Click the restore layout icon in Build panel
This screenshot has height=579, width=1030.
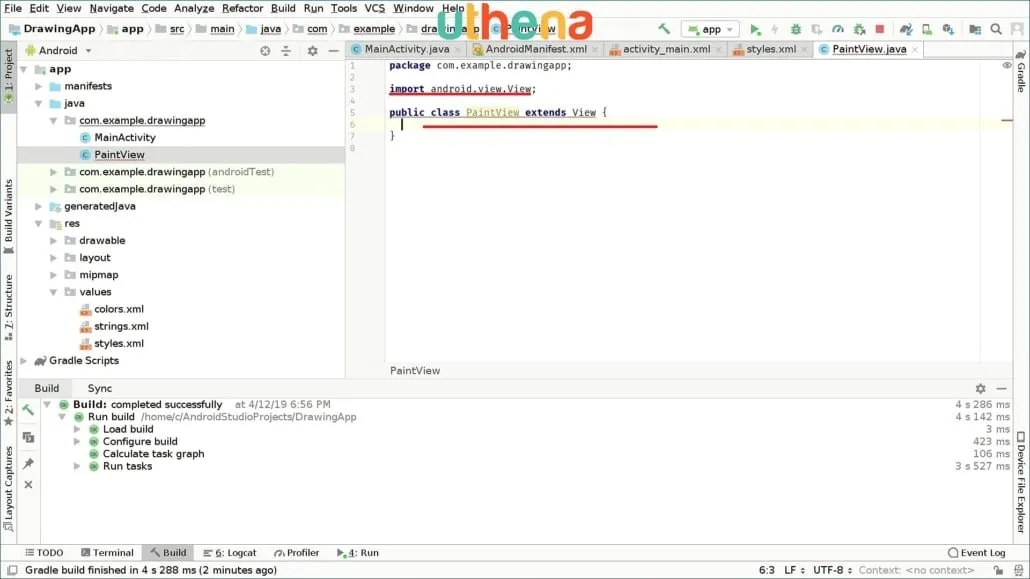pos(28,437)
